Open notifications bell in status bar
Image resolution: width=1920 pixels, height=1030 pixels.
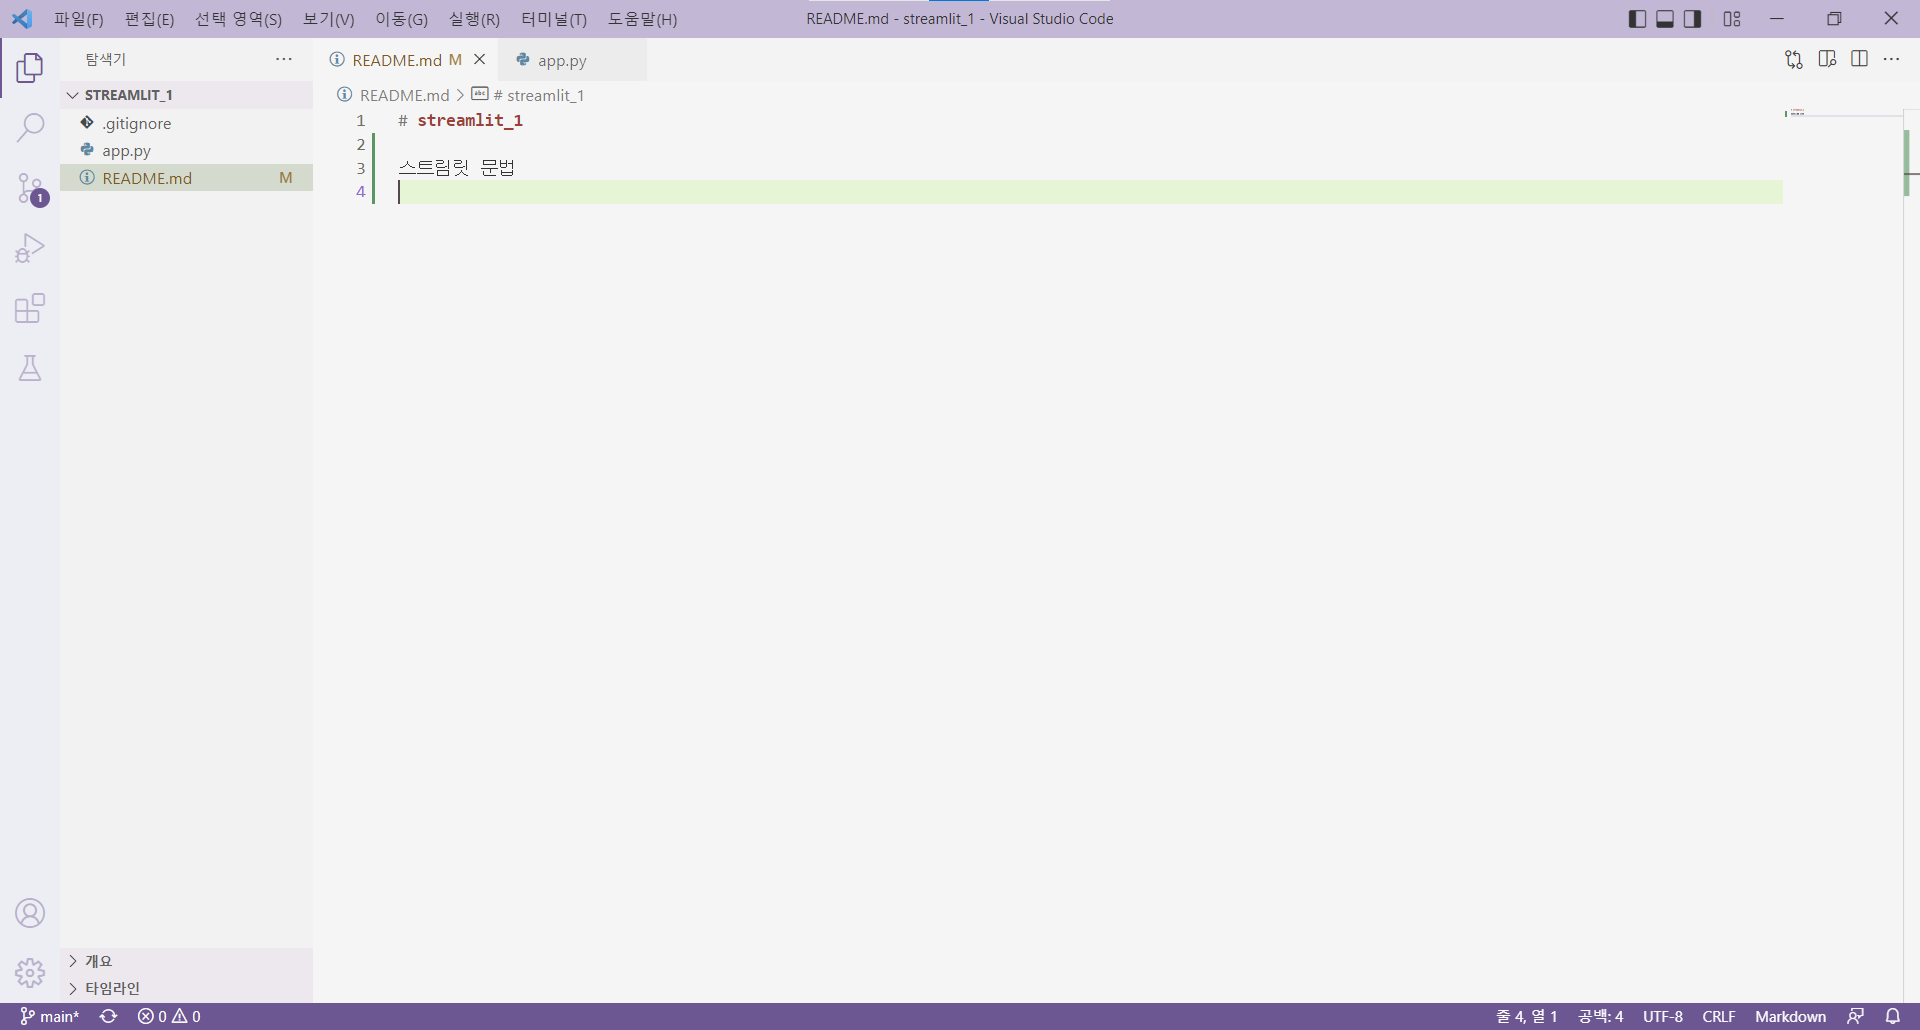(x=1893, y=1016)
